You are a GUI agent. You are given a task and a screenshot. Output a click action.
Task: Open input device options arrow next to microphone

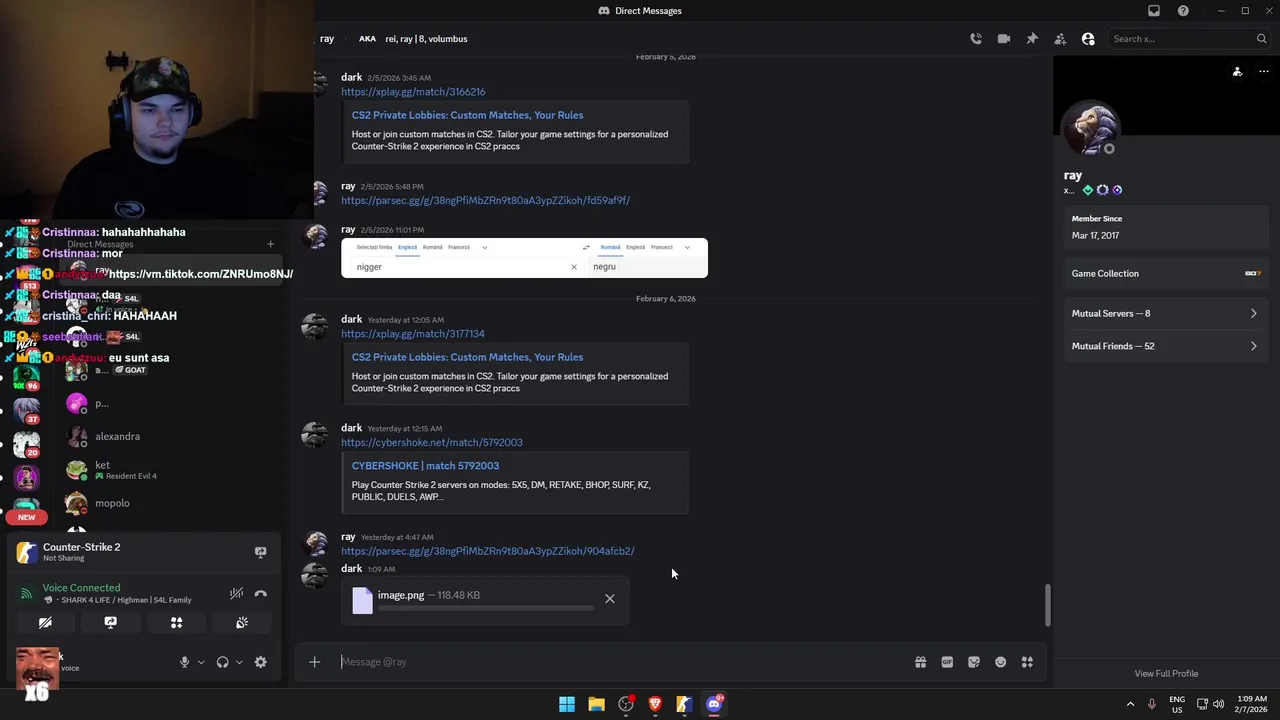click(201, 662)
